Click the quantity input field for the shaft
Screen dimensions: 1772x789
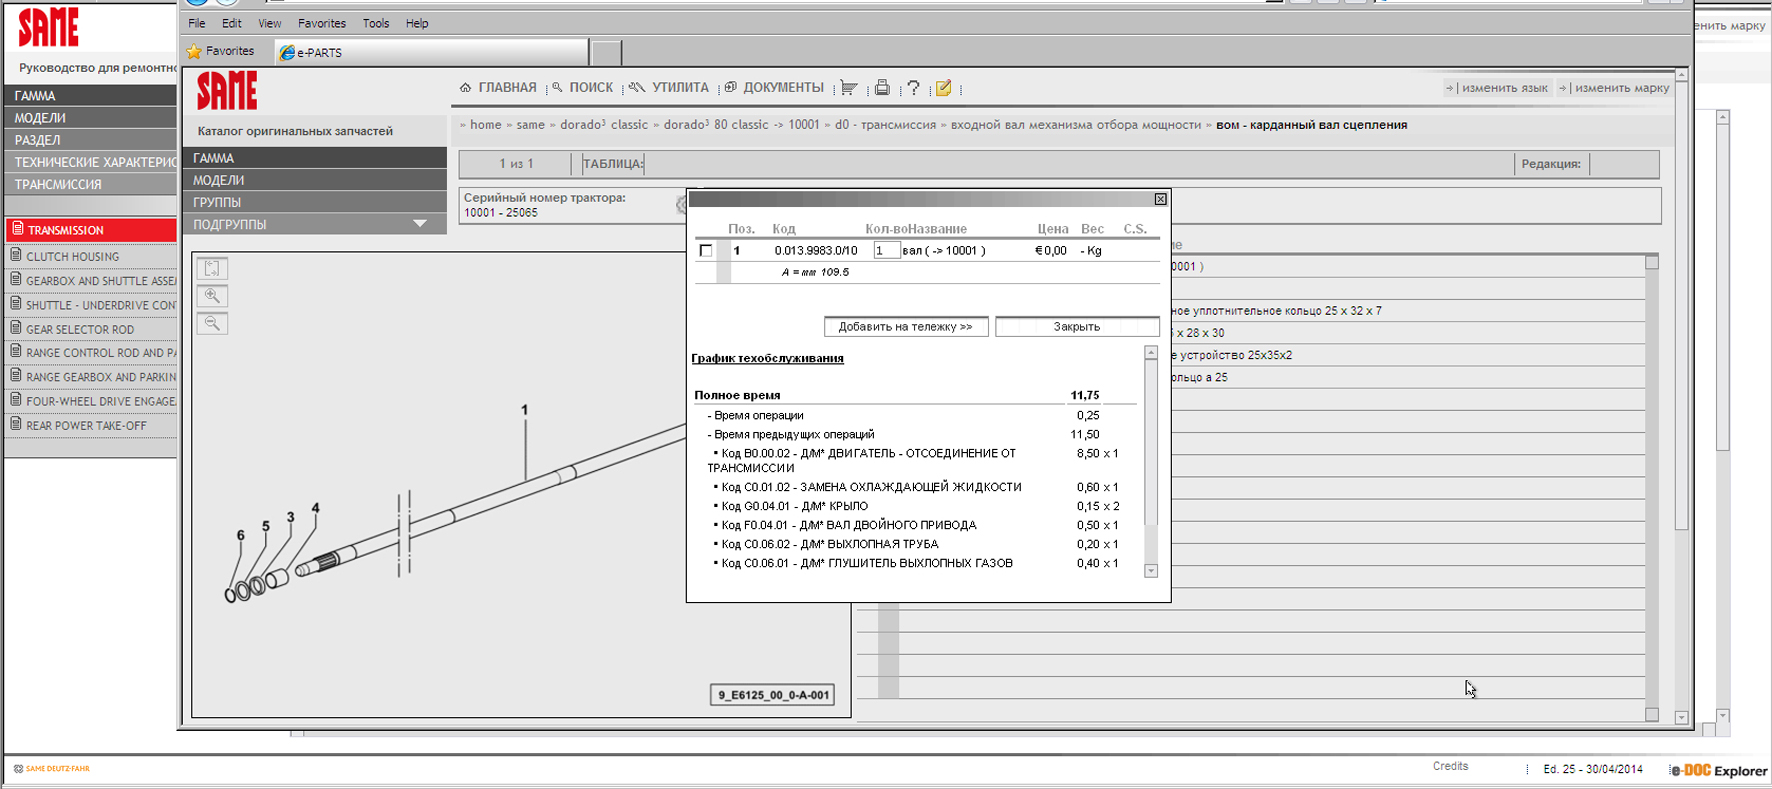885,251
